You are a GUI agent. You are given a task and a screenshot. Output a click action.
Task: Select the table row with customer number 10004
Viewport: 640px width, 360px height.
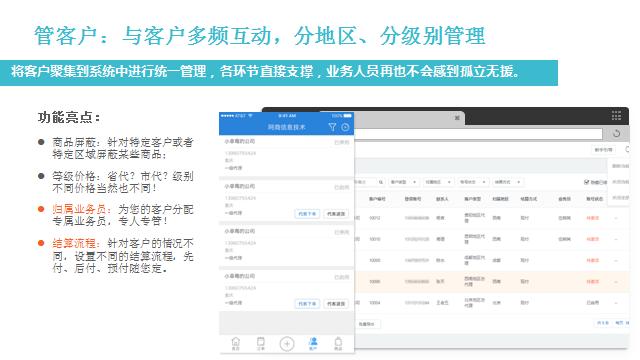pos(492,303)
